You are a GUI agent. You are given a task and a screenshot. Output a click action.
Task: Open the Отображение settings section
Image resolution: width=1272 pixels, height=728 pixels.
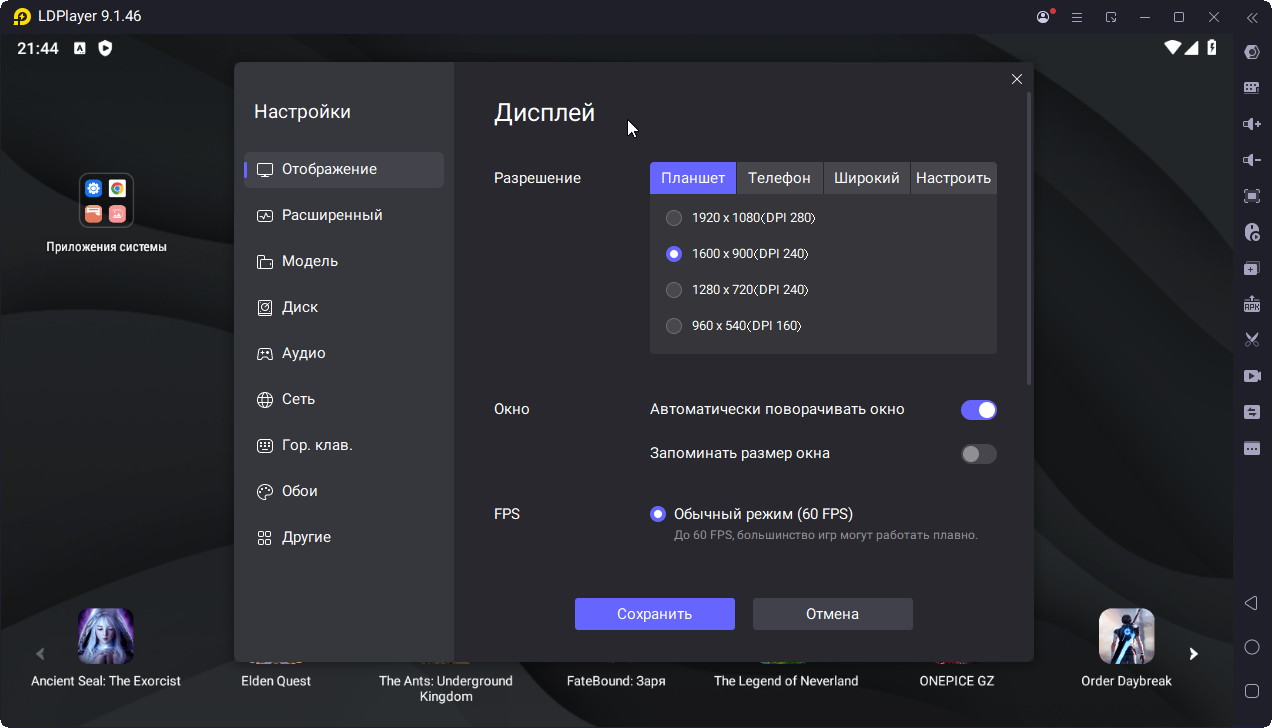tap(344, 170)
